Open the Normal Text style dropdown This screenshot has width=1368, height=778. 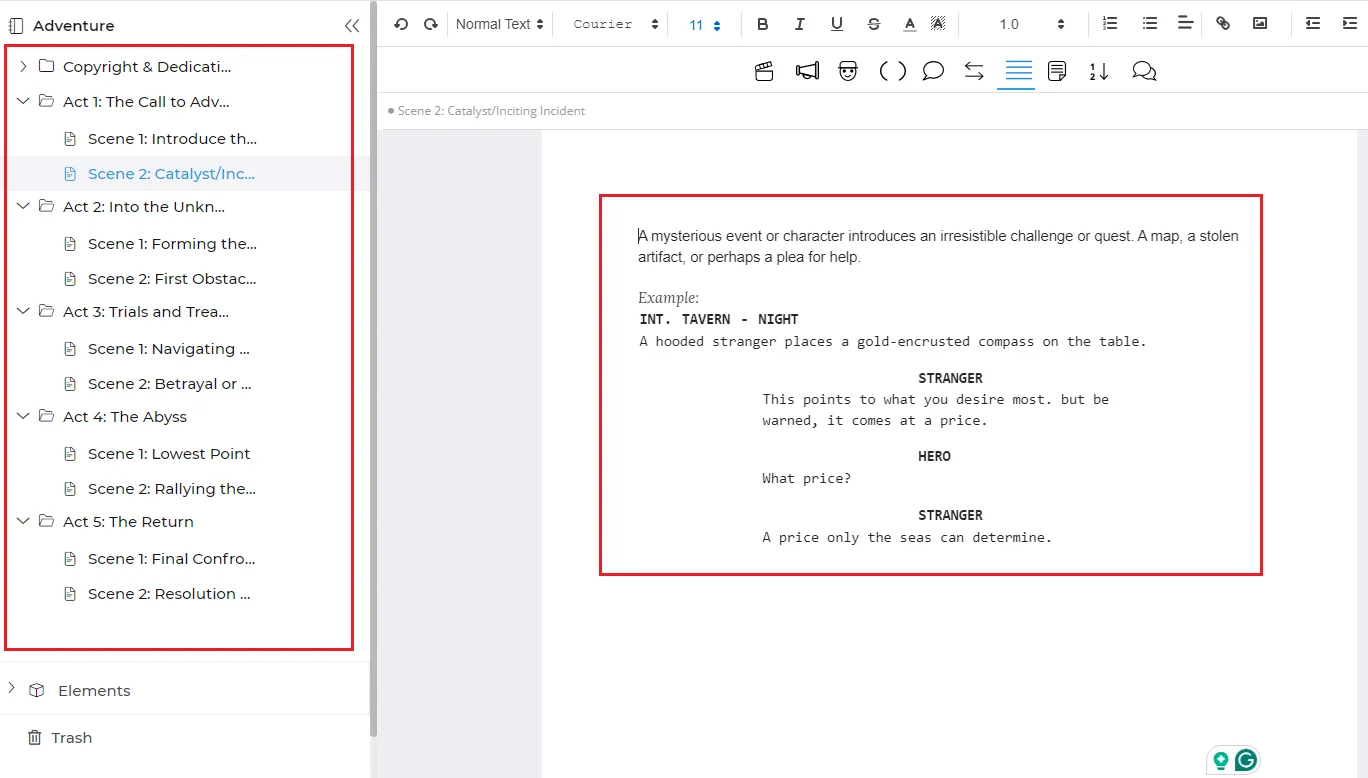[x=500, y=24]
